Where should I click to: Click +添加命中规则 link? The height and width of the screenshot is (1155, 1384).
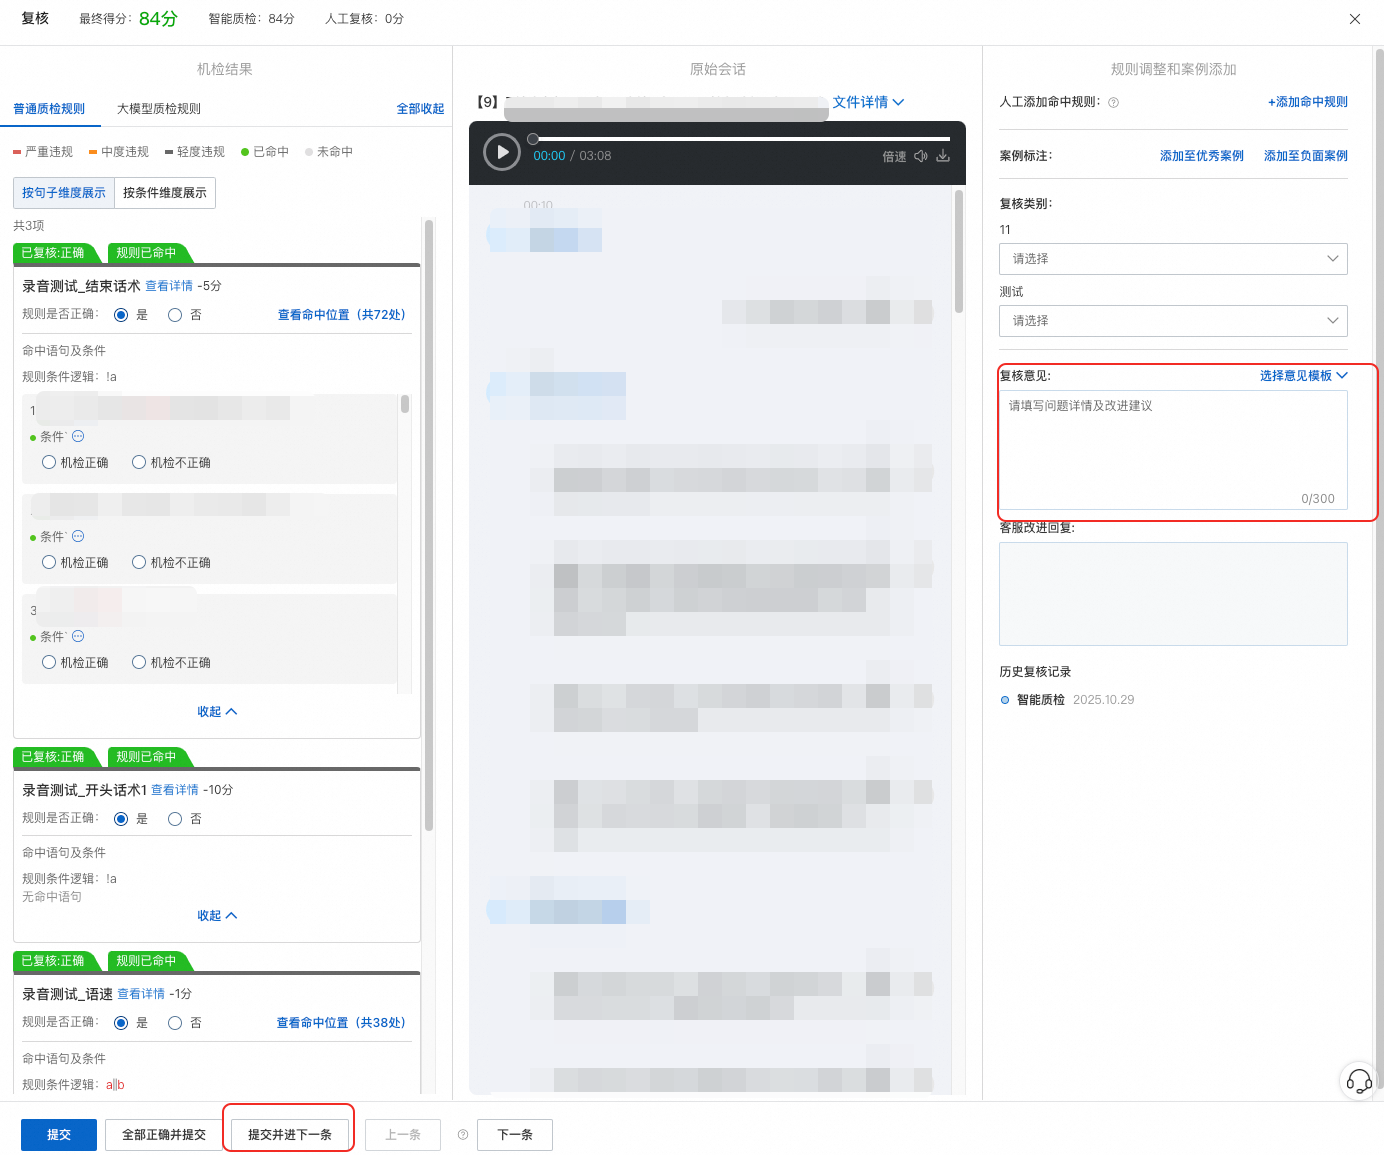click(x=1308, y=102)
